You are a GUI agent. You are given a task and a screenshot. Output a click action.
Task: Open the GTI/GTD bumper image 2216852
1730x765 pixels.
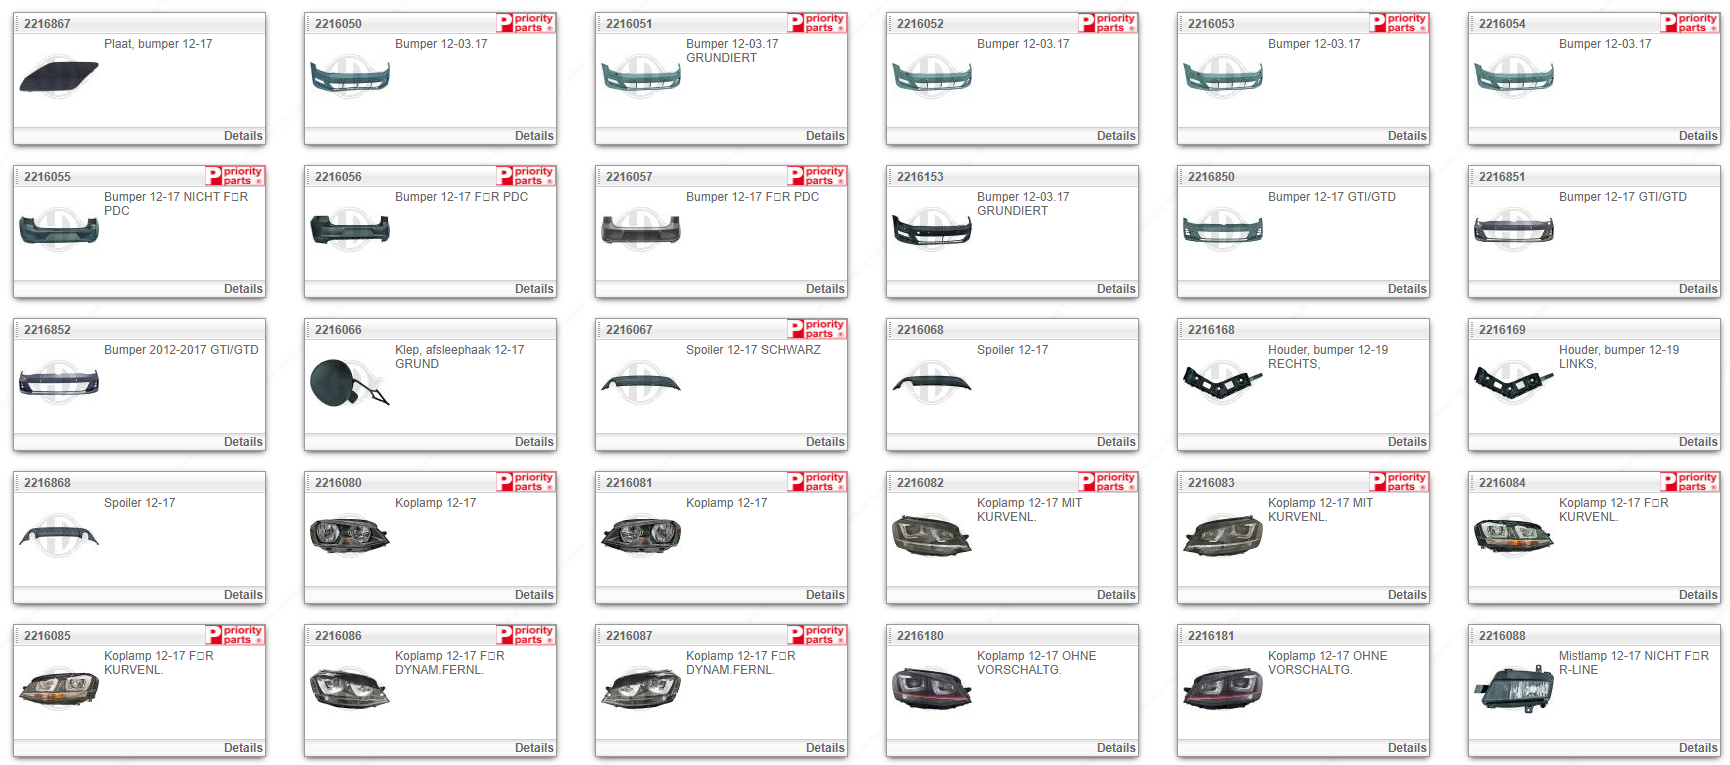click(59, 383)
